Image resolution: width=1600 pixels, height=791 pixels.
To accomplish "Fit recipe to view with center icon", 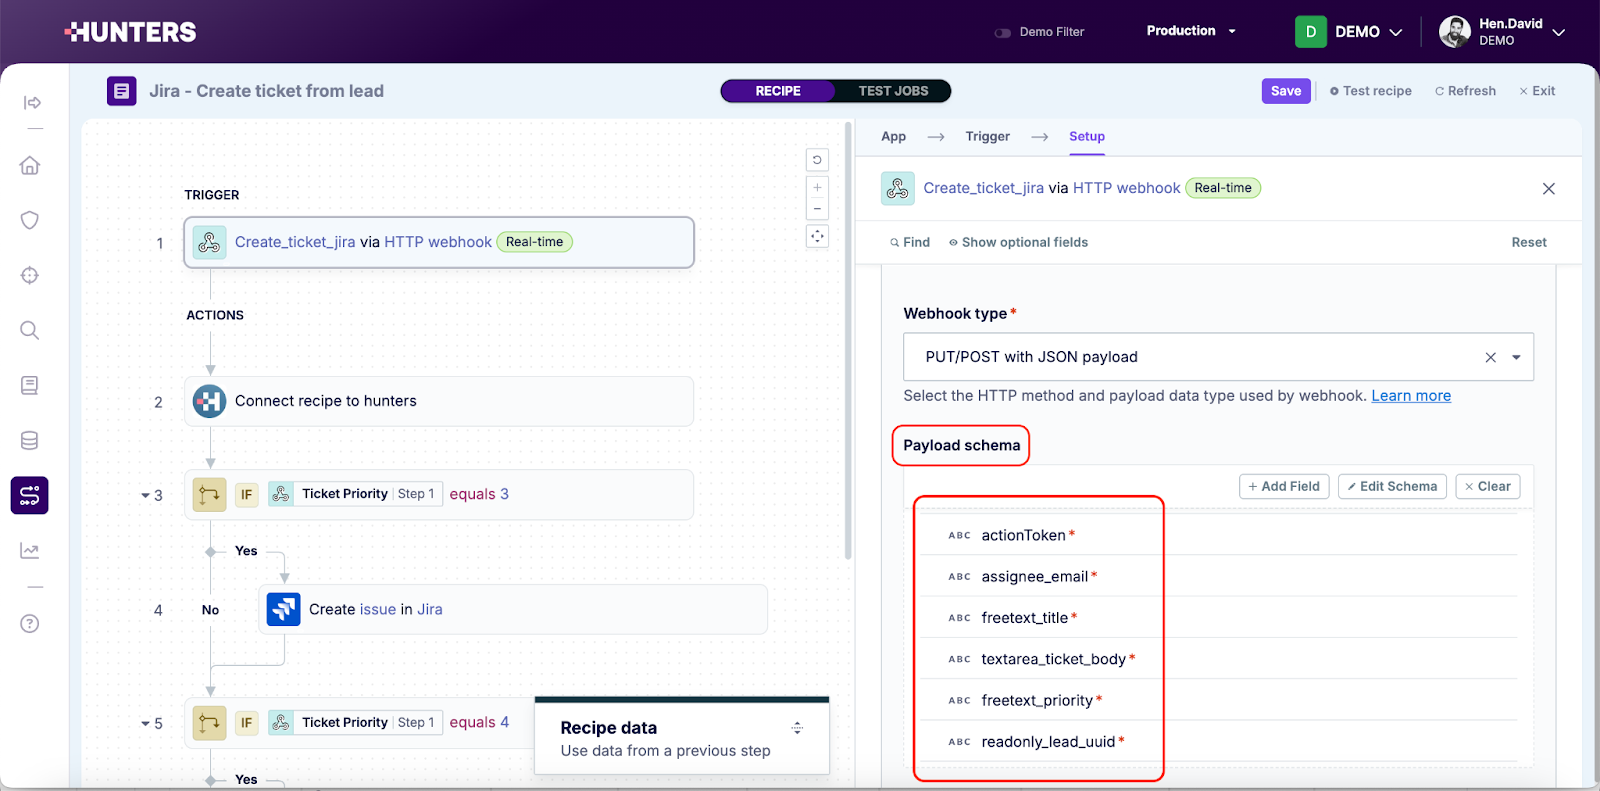I will pos(817,236).
